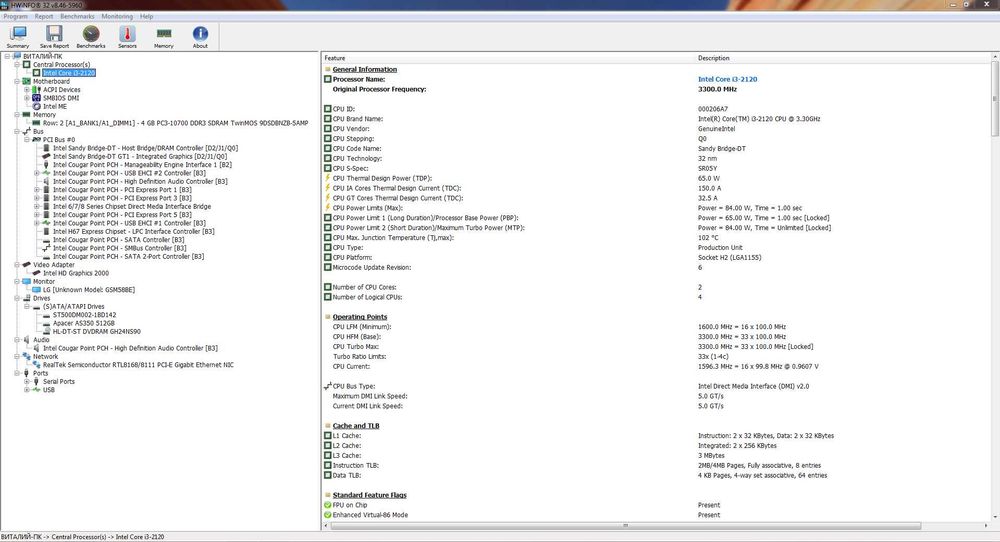Click the Monitor tree node icon
The image size is (1000, 542).
(27, 281)
